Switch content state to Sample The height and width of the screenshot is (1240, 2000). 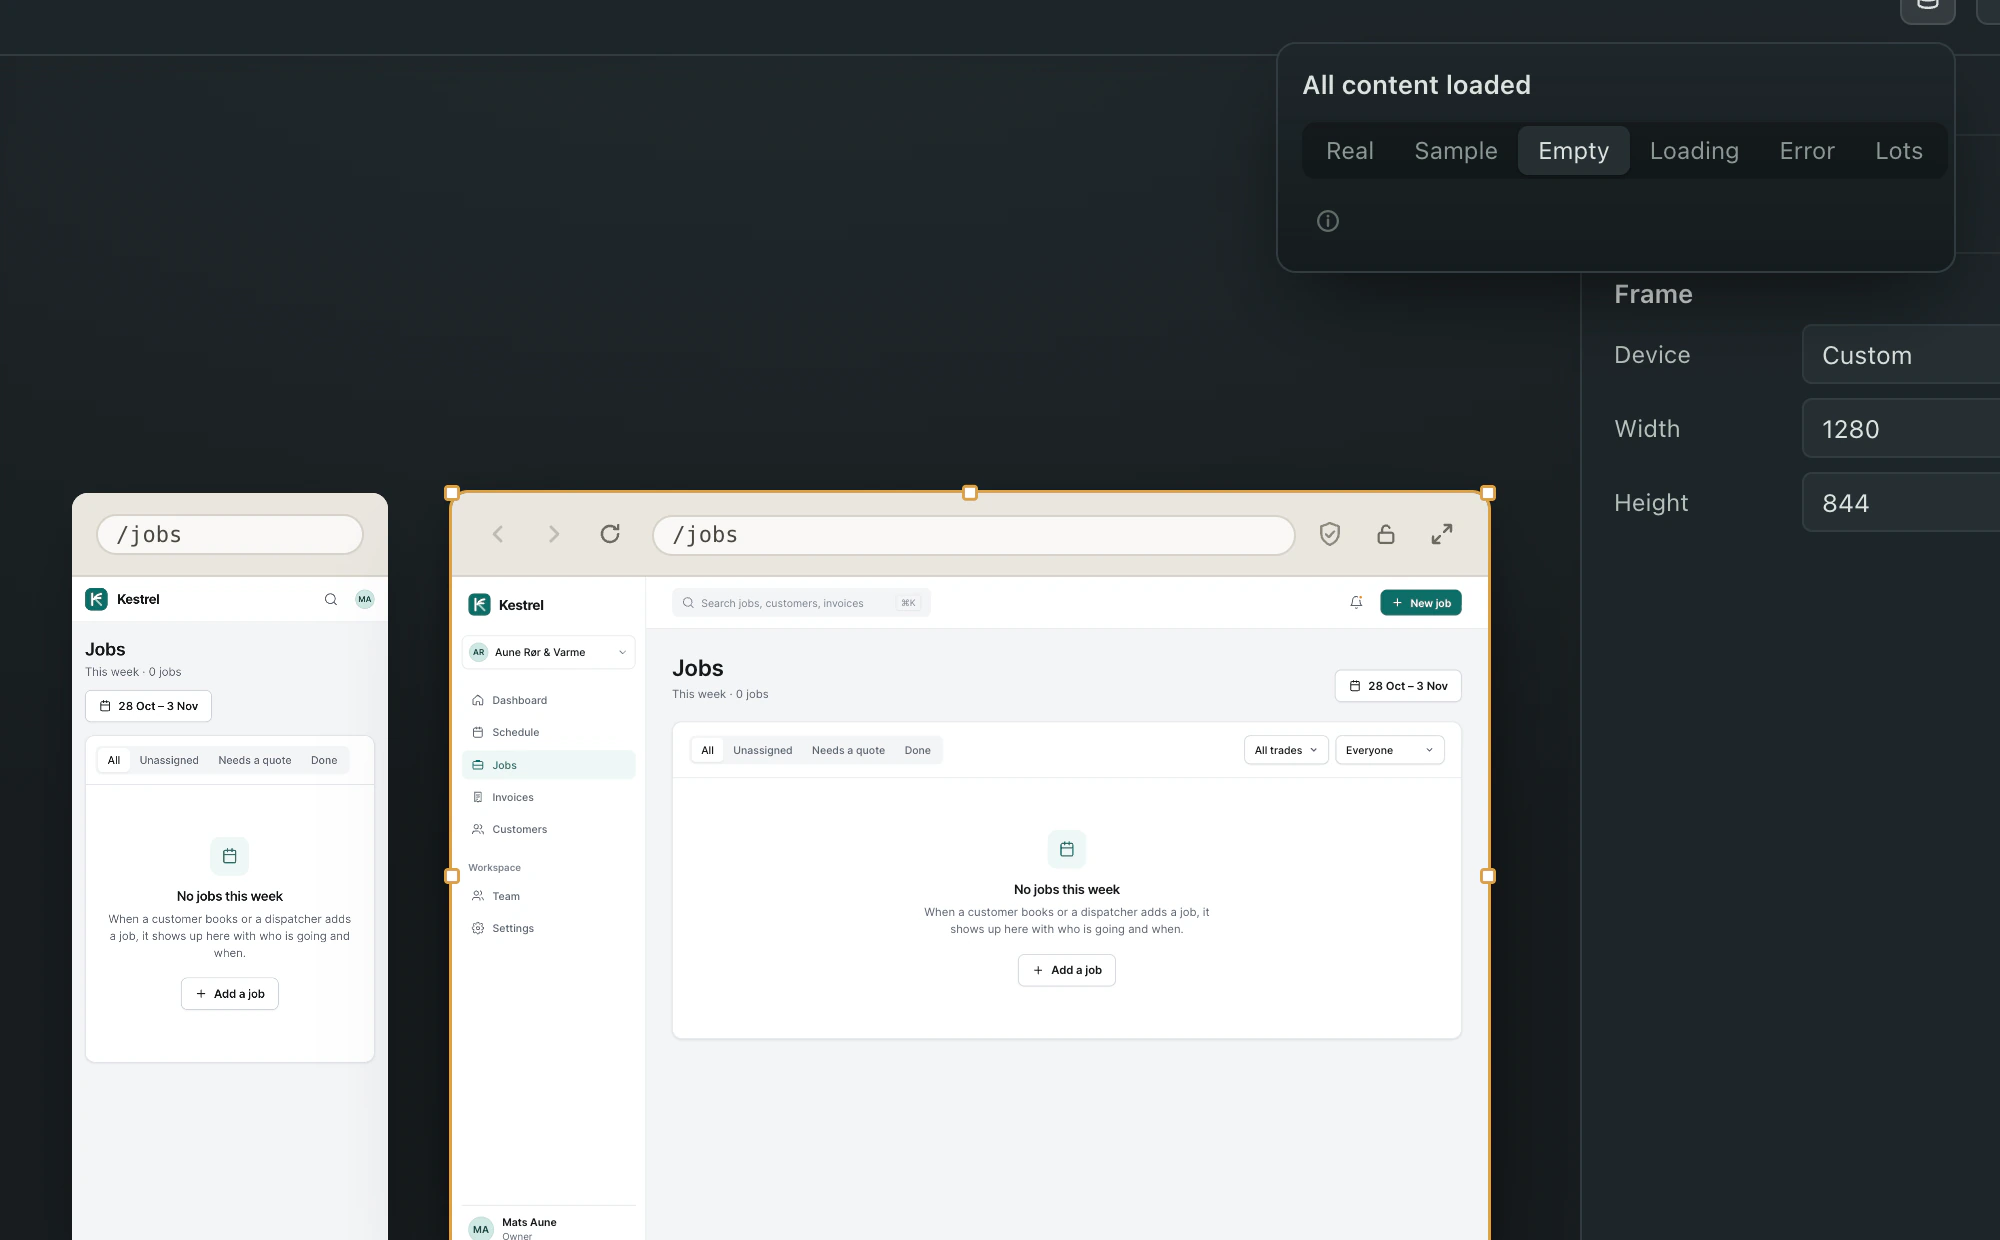click(x=1456, y=151)
